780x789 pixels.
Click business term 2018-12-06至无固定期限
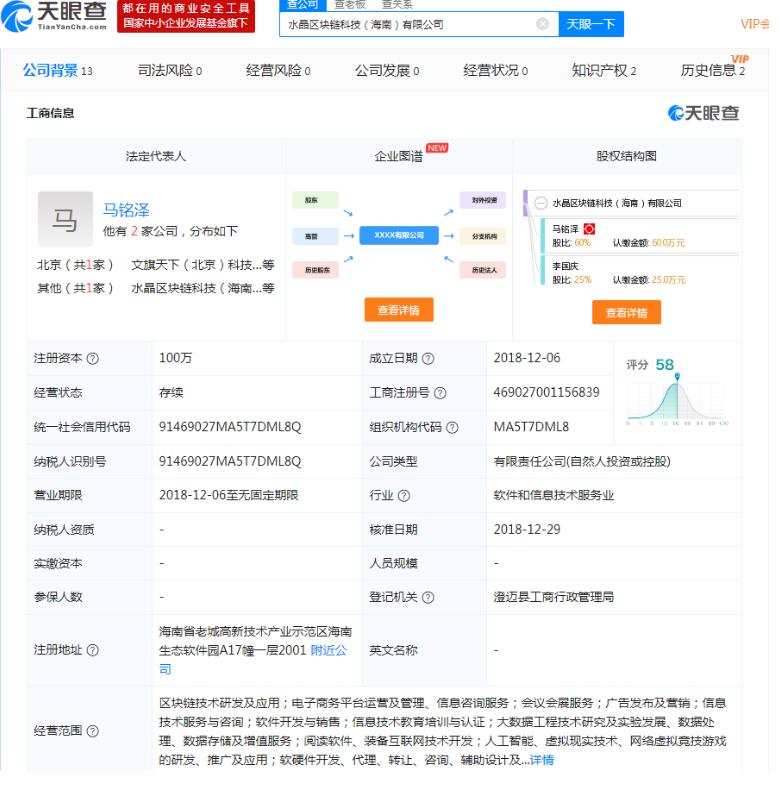[228, 496]
